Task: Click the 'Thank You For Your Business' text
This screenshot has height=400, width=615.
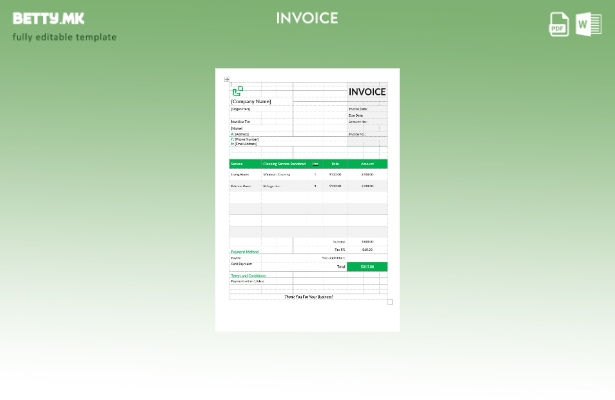Action: point(308,297)
